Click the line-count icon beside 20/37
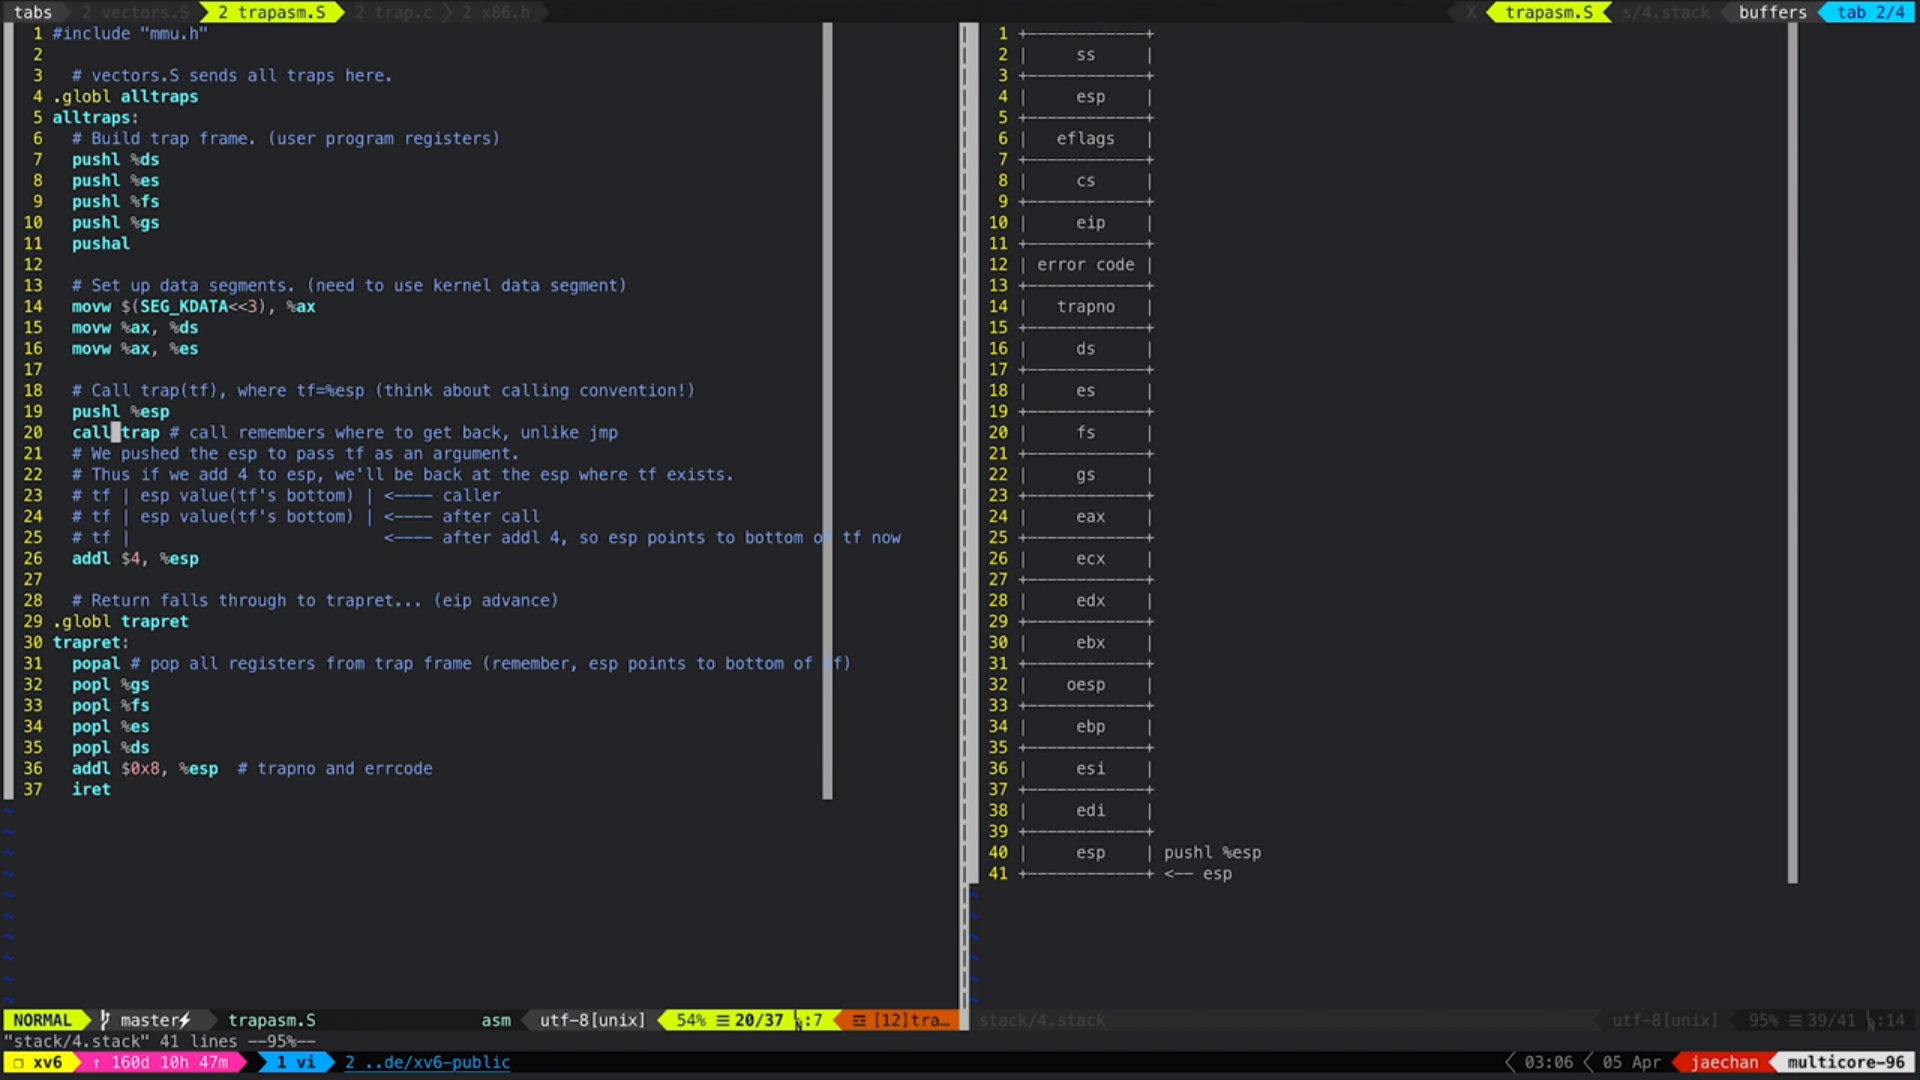Viewport: 1920px width, 1080px height. pyautogui.click(x=722, y=1020)
